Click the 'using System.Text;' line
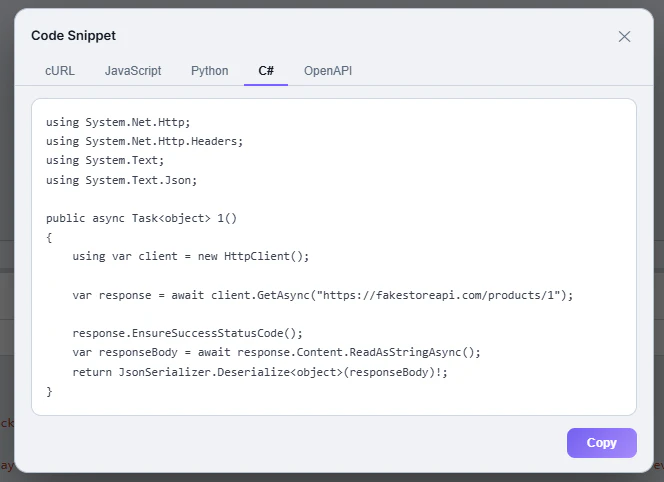This screenshot has height=482, width=664. [x=105, y=161]
